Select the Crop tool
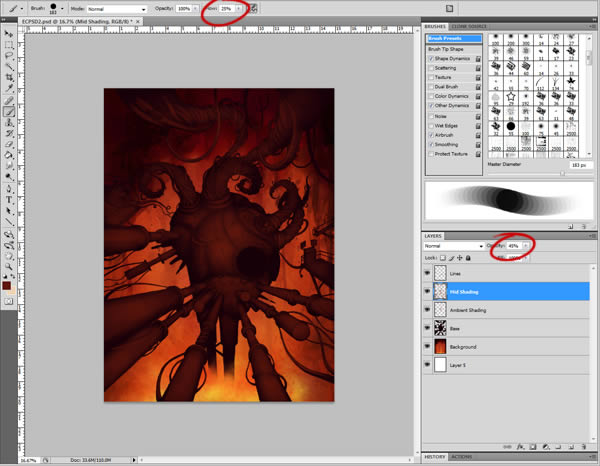The image size is (600, 466). tap(8, 78)
